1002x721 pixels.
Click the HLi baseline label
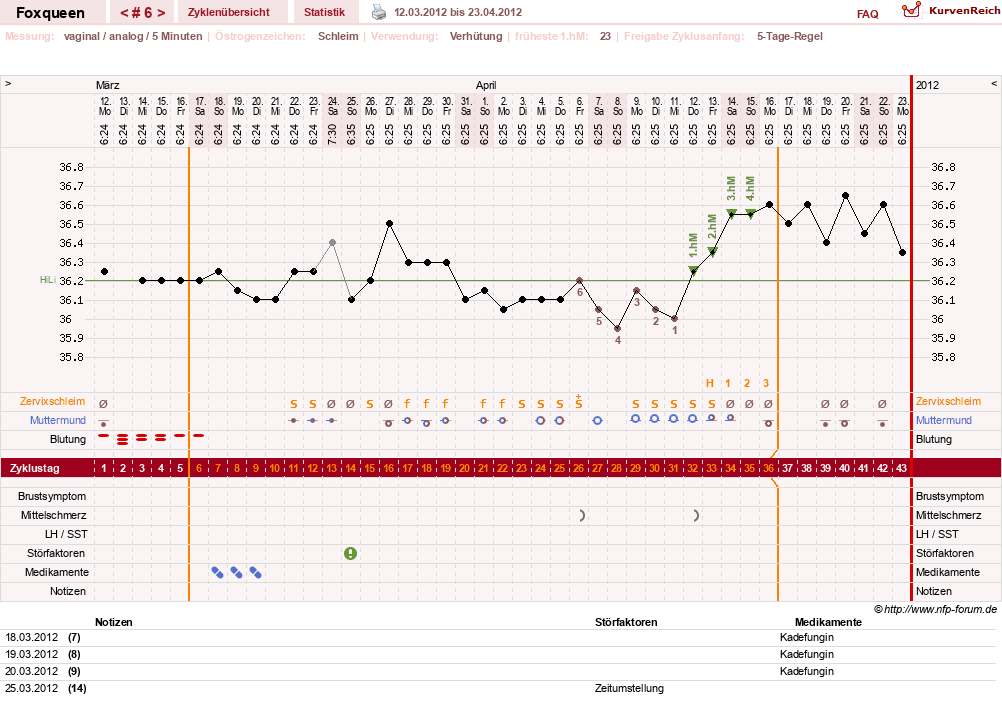pyautogui.click(x=48, y=280)
